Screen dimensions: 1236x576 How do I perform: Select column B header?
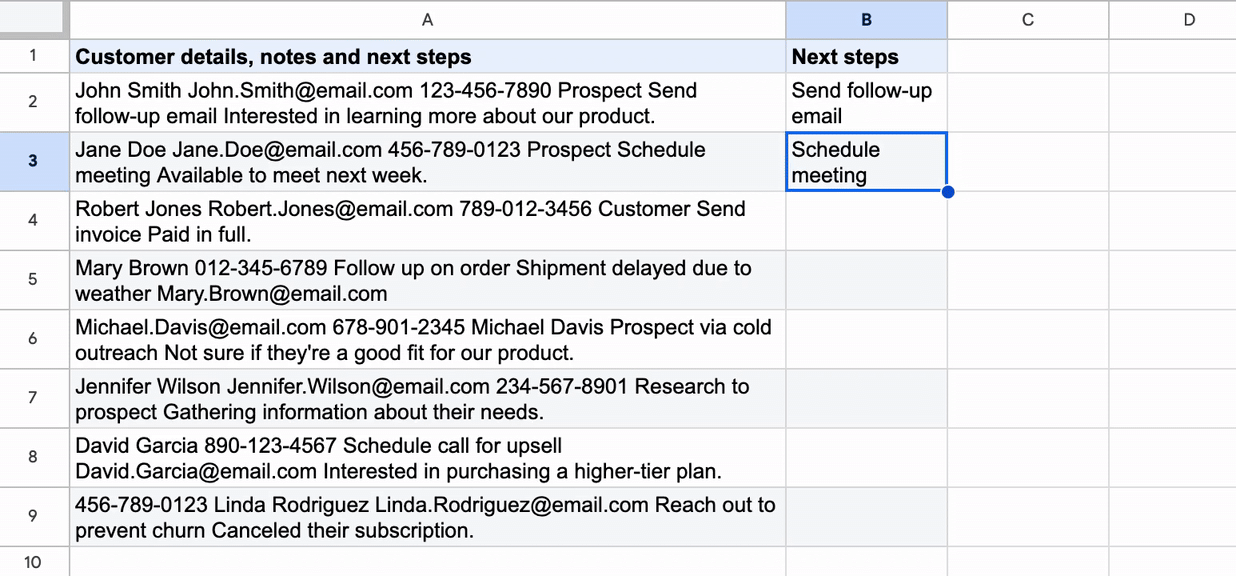click(866, 19)
